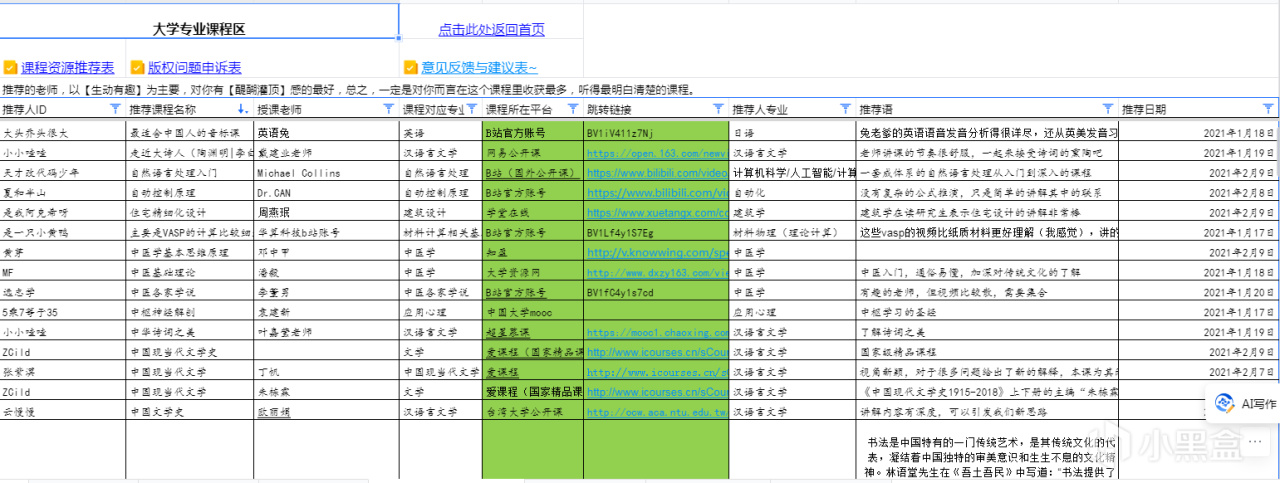Viewport: 1280px width, 483px height.
Task: Select the 最适合中国人的音标课 course cell
Action: click(190, 133)
